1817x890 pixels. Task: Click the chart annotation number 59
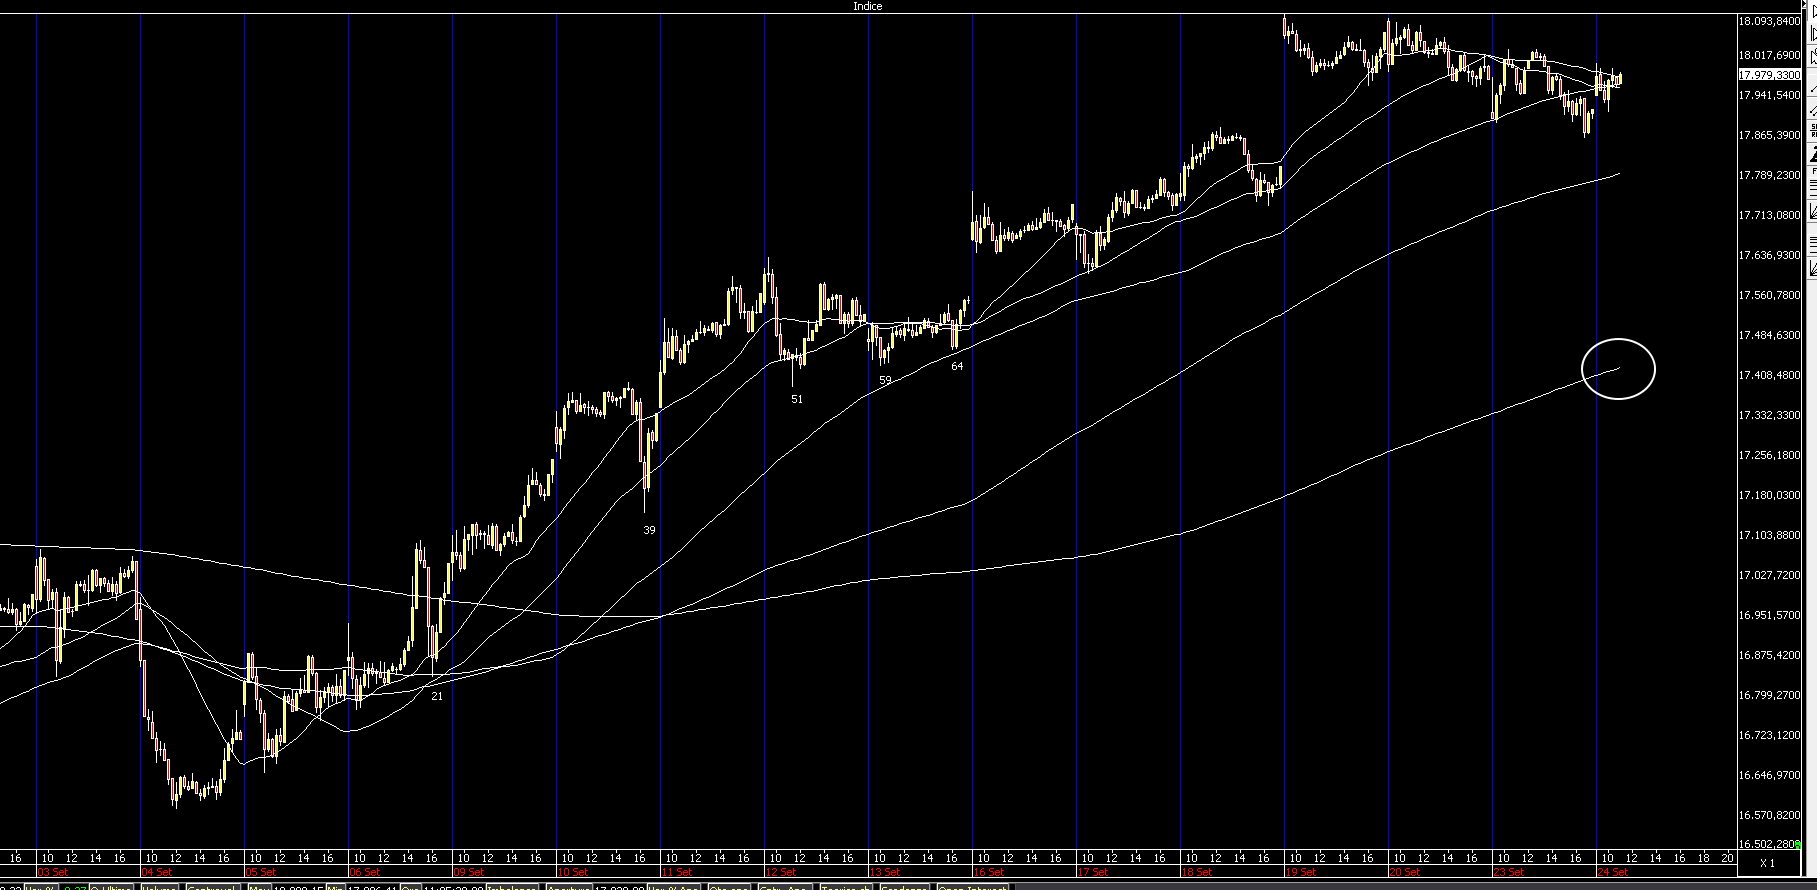(x=885, y=380)
